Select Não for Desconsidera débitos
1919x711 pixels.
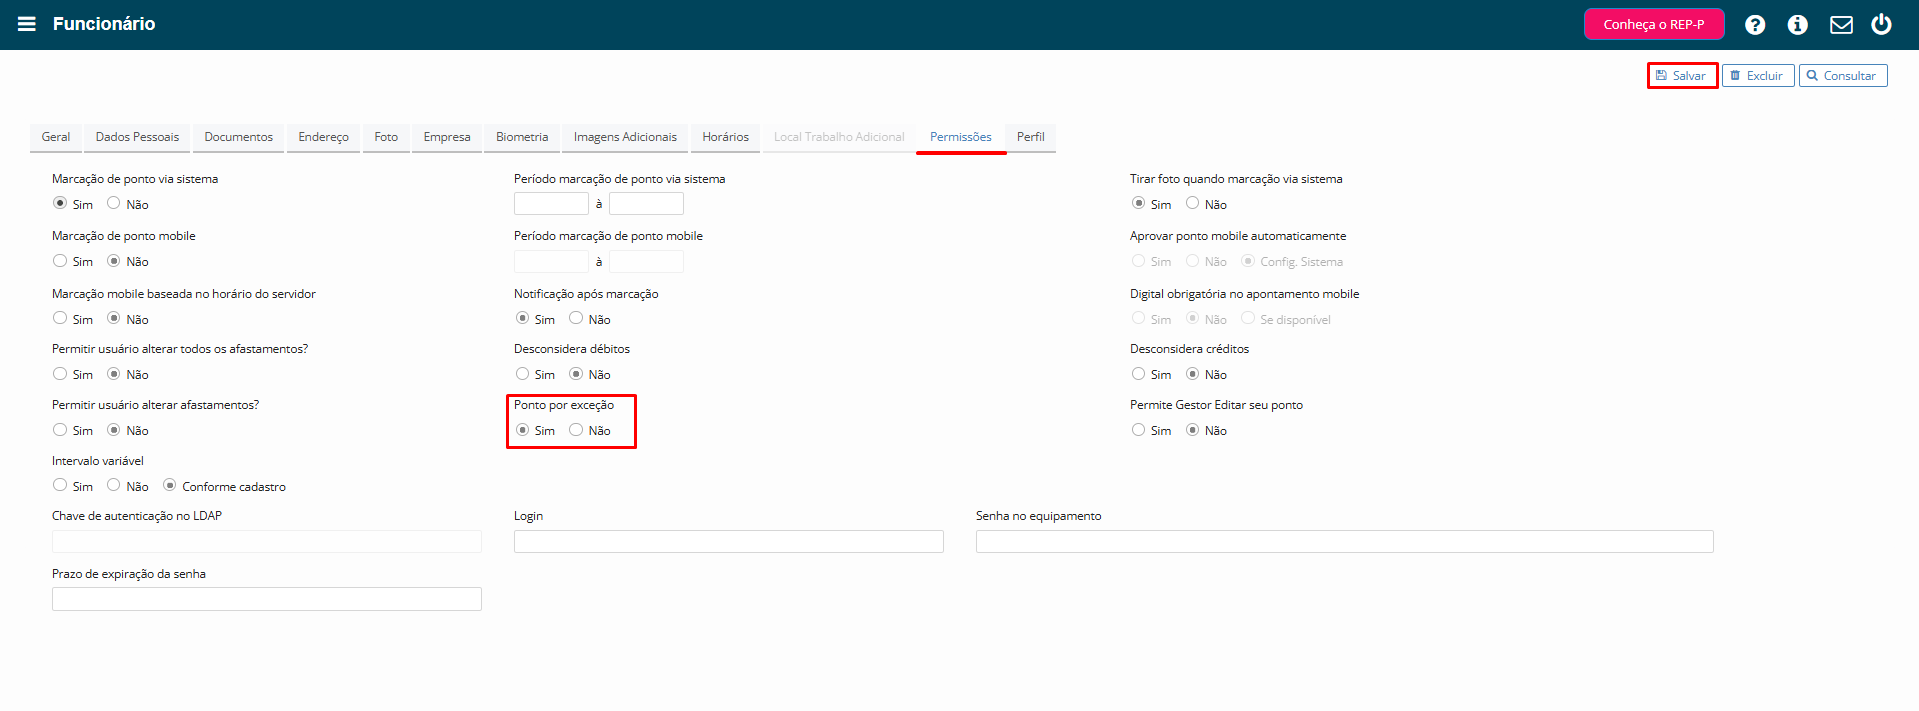click(576, 374)
